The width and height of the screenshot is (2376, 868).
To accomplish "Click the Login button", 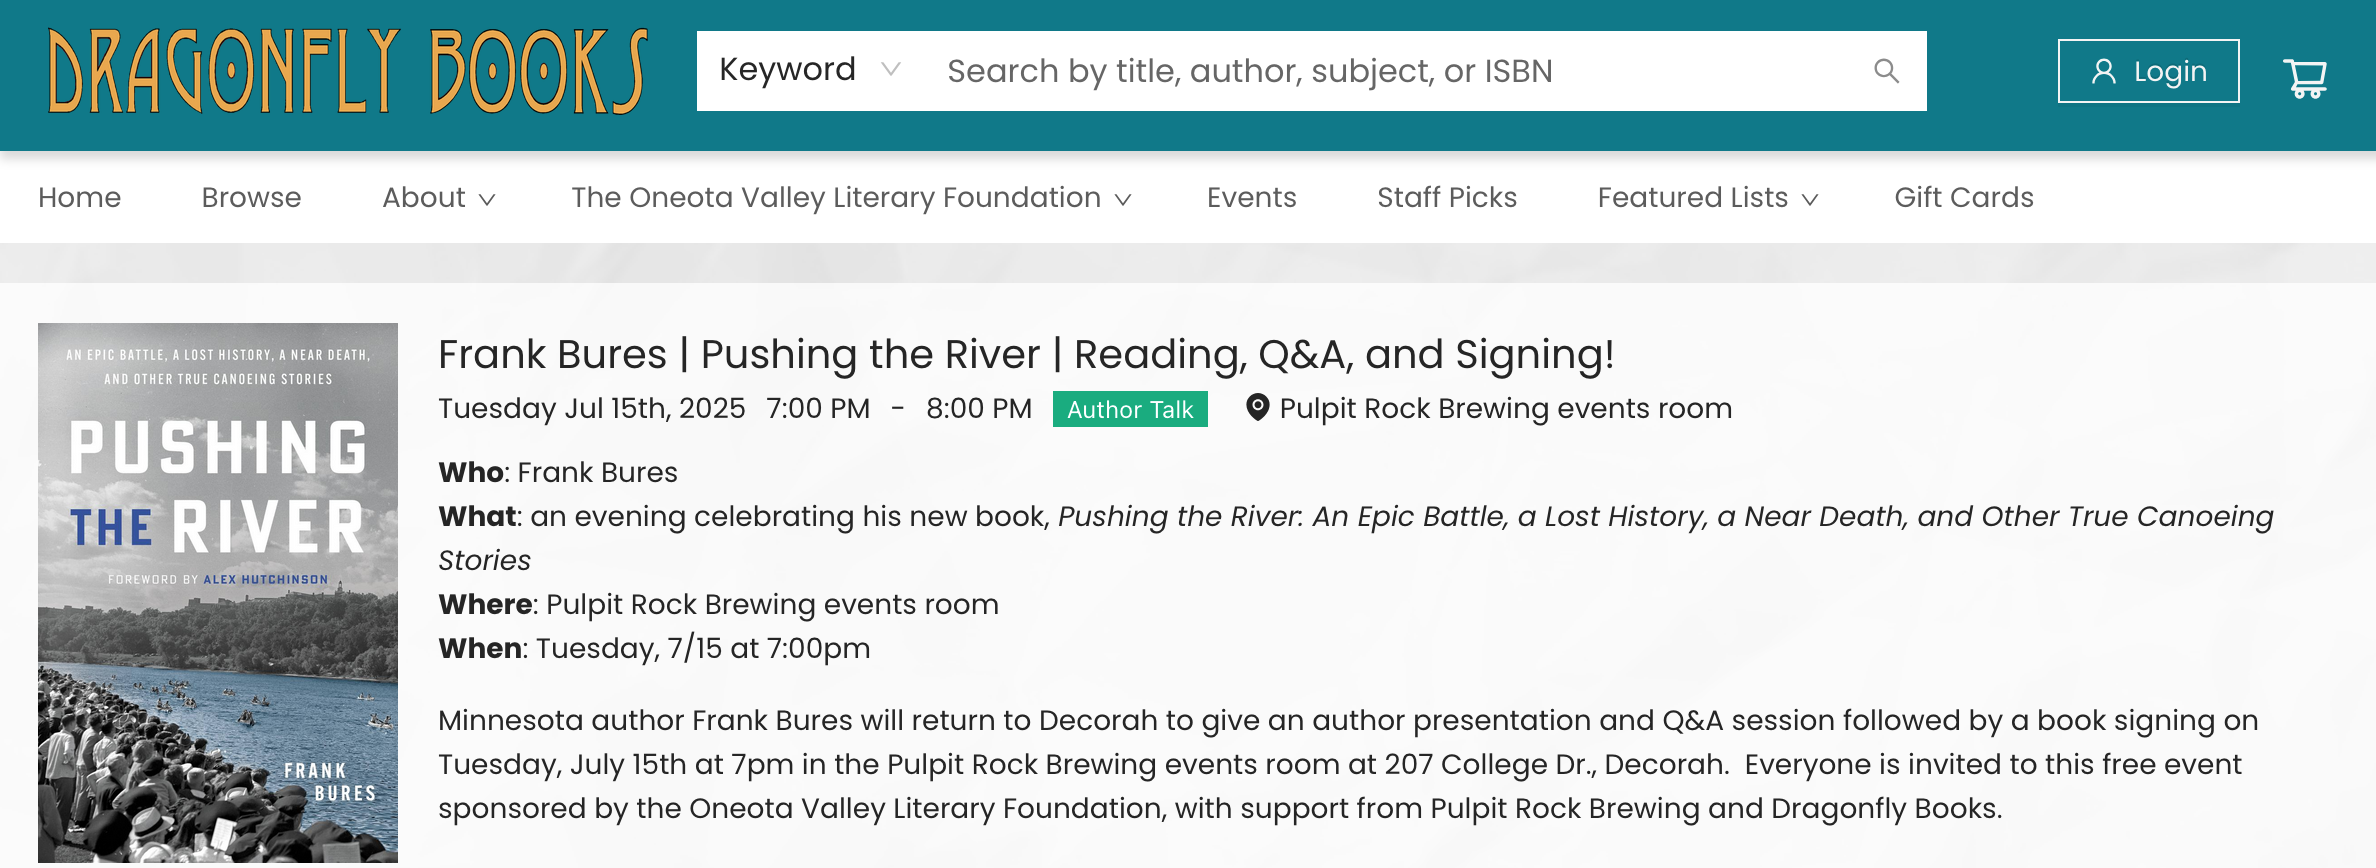I will tap(2148, 71).
